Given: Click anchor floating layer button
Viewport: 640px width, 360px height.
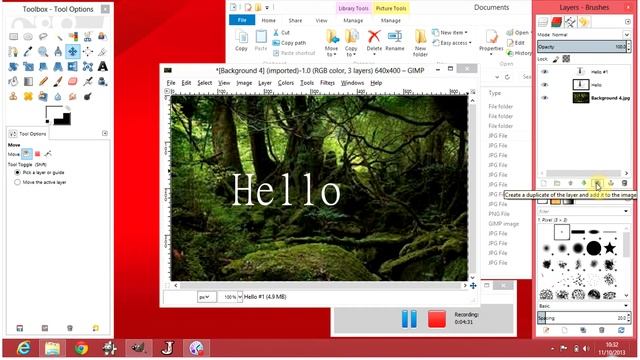Looking at the screenshot, I should click(611, 184).
